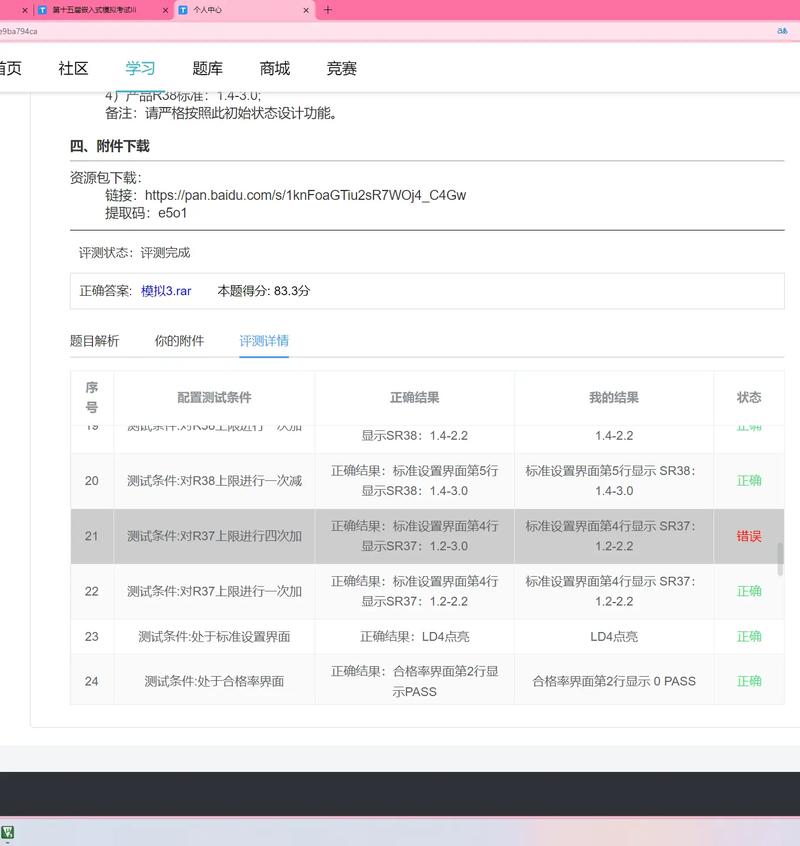
Task: Click test condition 对R37上限进行四次加
Action: point(214,536)
